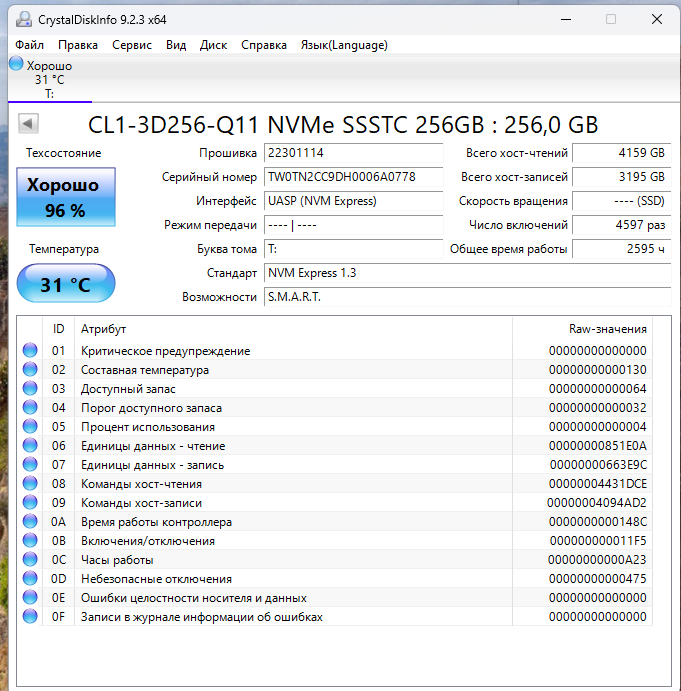Click status orb for attribute 07 Единицы данных - запись
This screenshot has width=681, height=691.
pos(30,464)
